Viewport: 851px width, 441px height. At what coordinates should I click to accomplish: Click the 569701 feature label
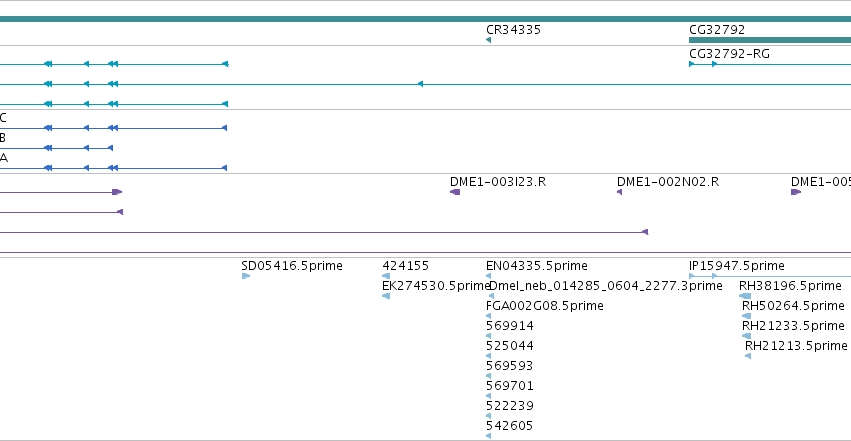point(510,386)
